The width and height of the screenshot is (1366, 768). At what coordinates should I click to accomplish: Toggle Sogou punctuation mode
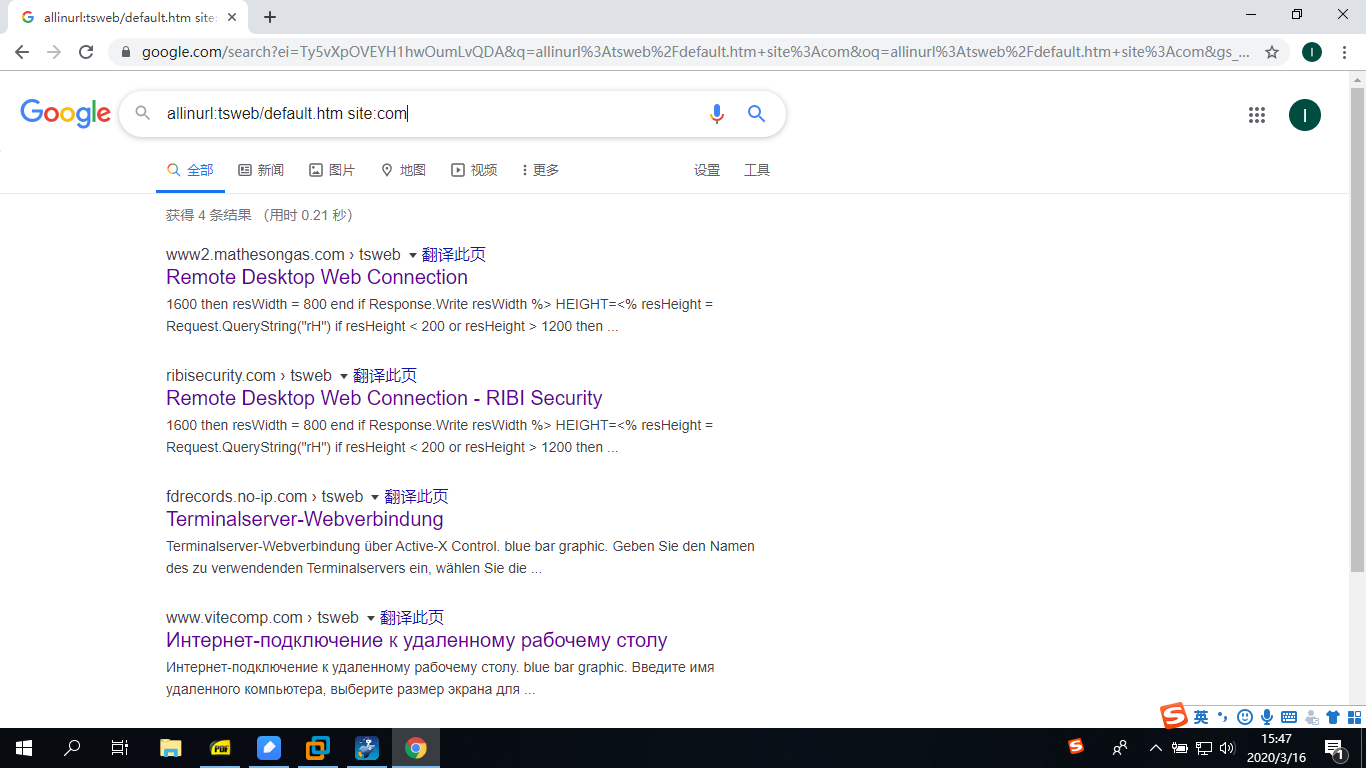click(1223, 717)
